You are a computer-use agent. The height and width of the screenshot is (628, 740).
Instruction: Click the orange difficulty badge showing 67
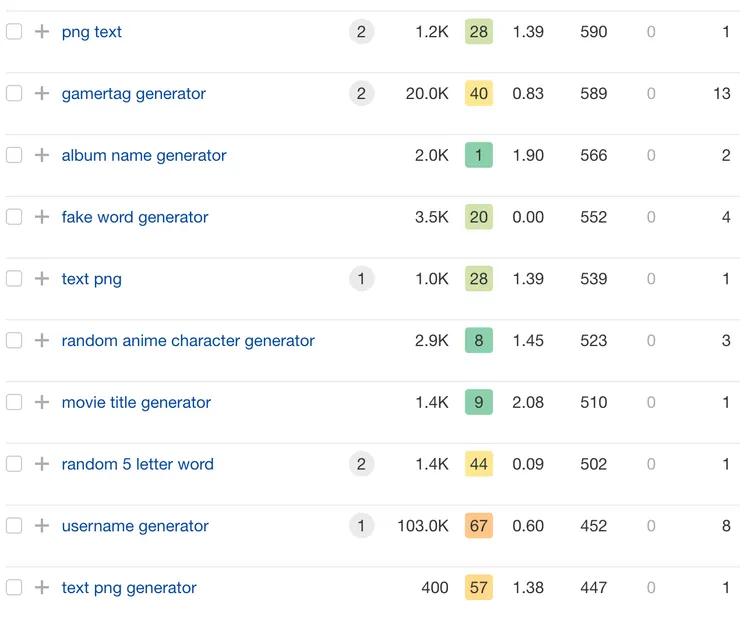point(479,526)
